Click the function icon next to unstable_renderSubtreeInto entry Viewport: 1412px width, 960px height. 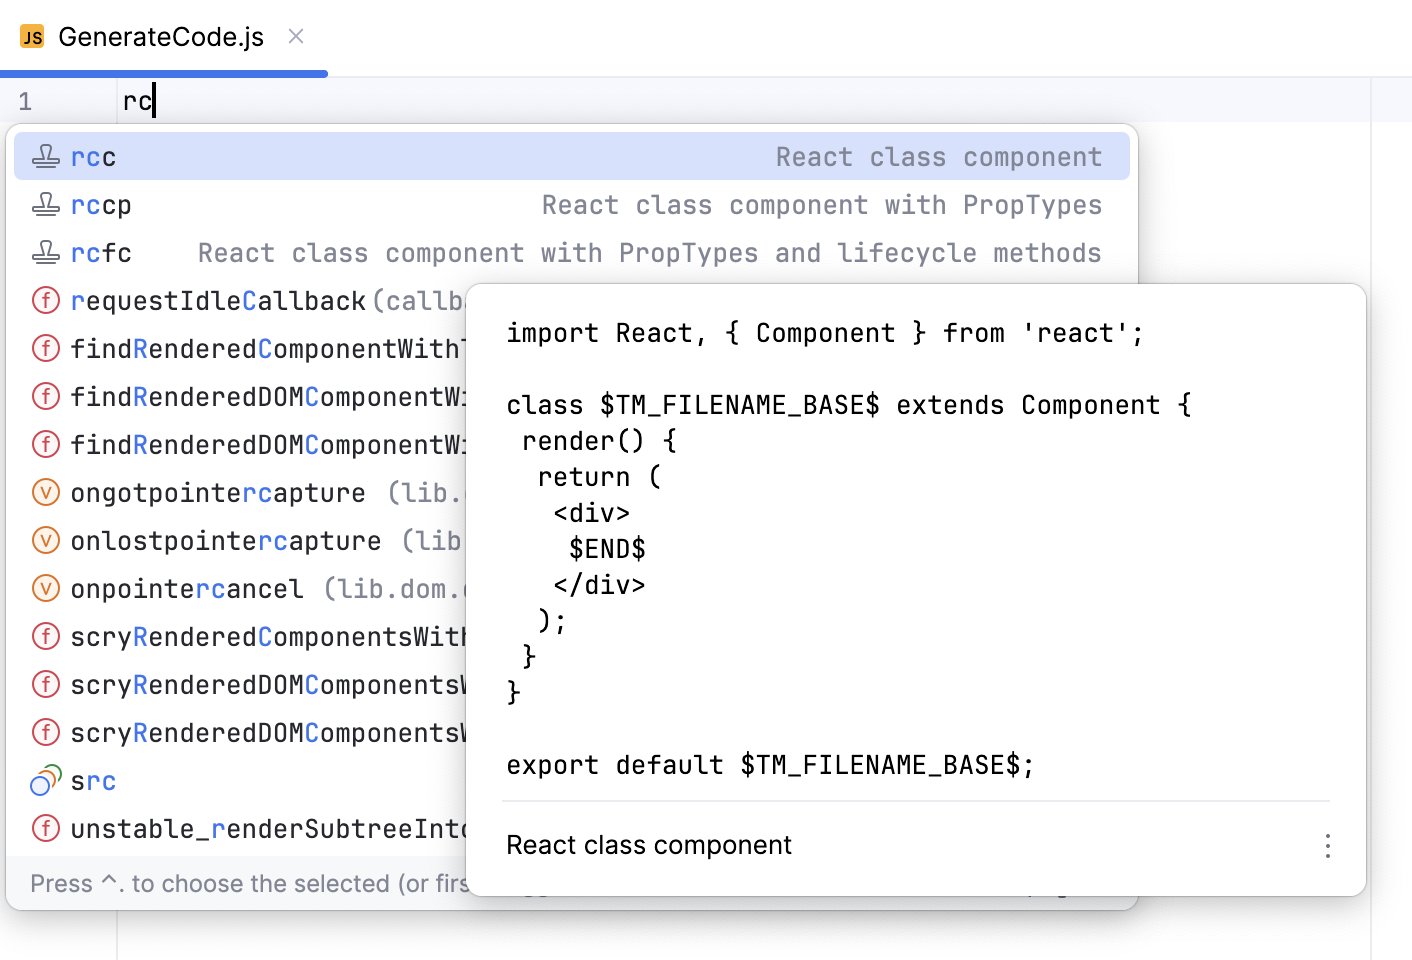tap(46, 828)
